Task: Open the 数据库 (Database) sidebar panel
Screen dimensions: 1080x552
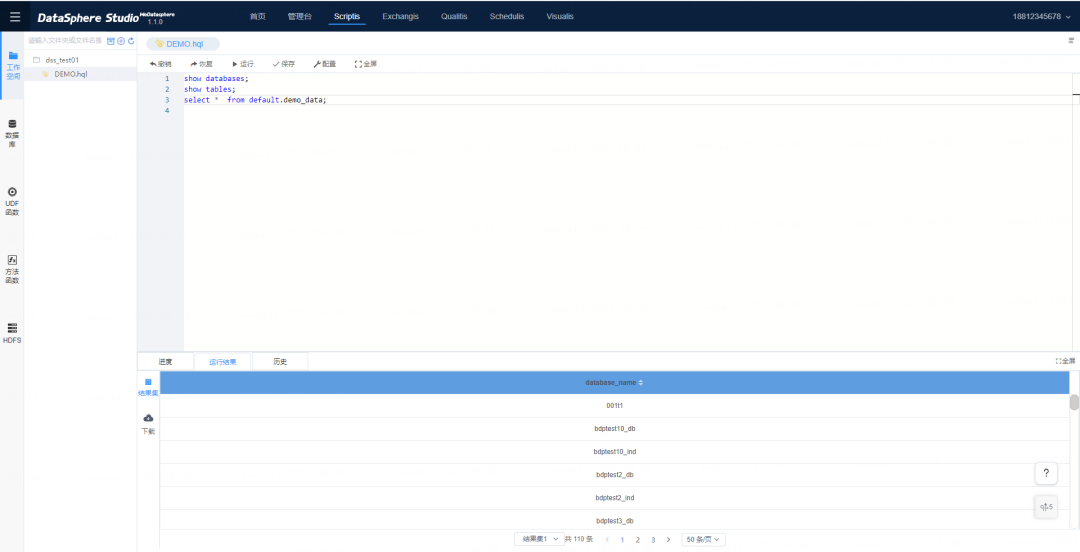Action: (x=12, y=133)
